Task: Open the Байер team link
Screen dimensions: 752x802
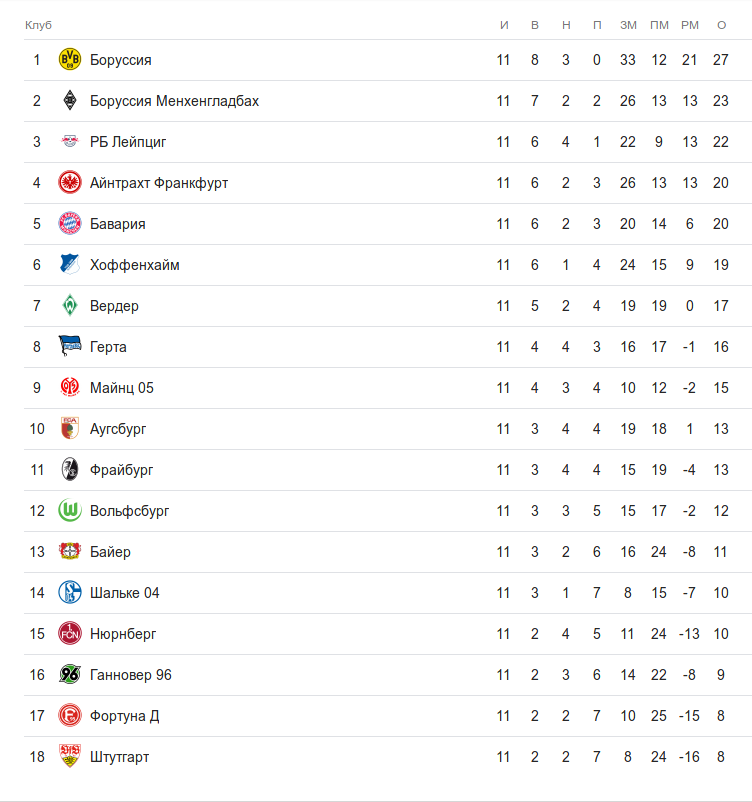Action: tap(110, 552)
